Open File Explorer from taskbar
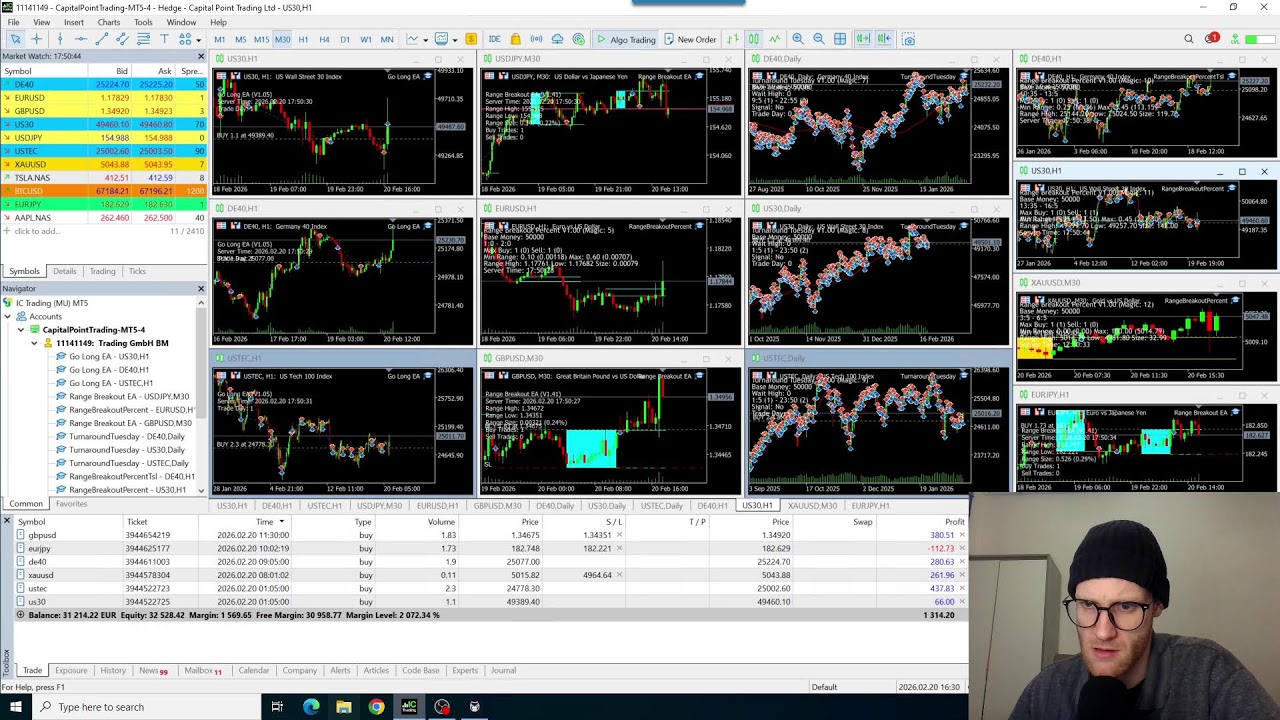The height and width of the screenshot is (720, 1280). click(x=344, y=707)
